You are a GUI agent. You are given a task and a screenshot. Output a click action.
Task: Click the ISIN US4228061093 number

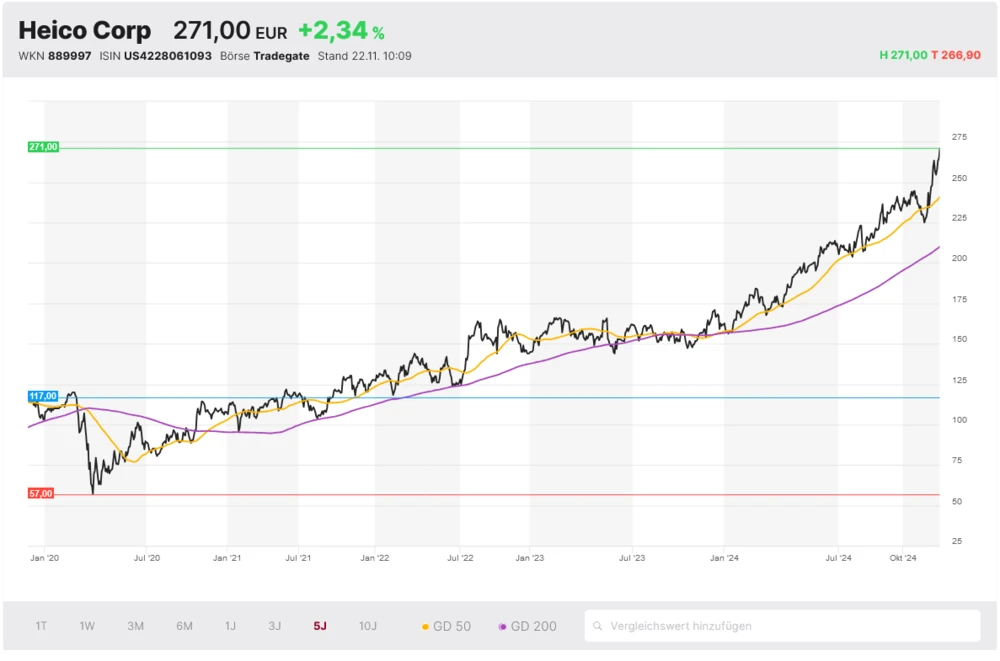coord(167,56)
